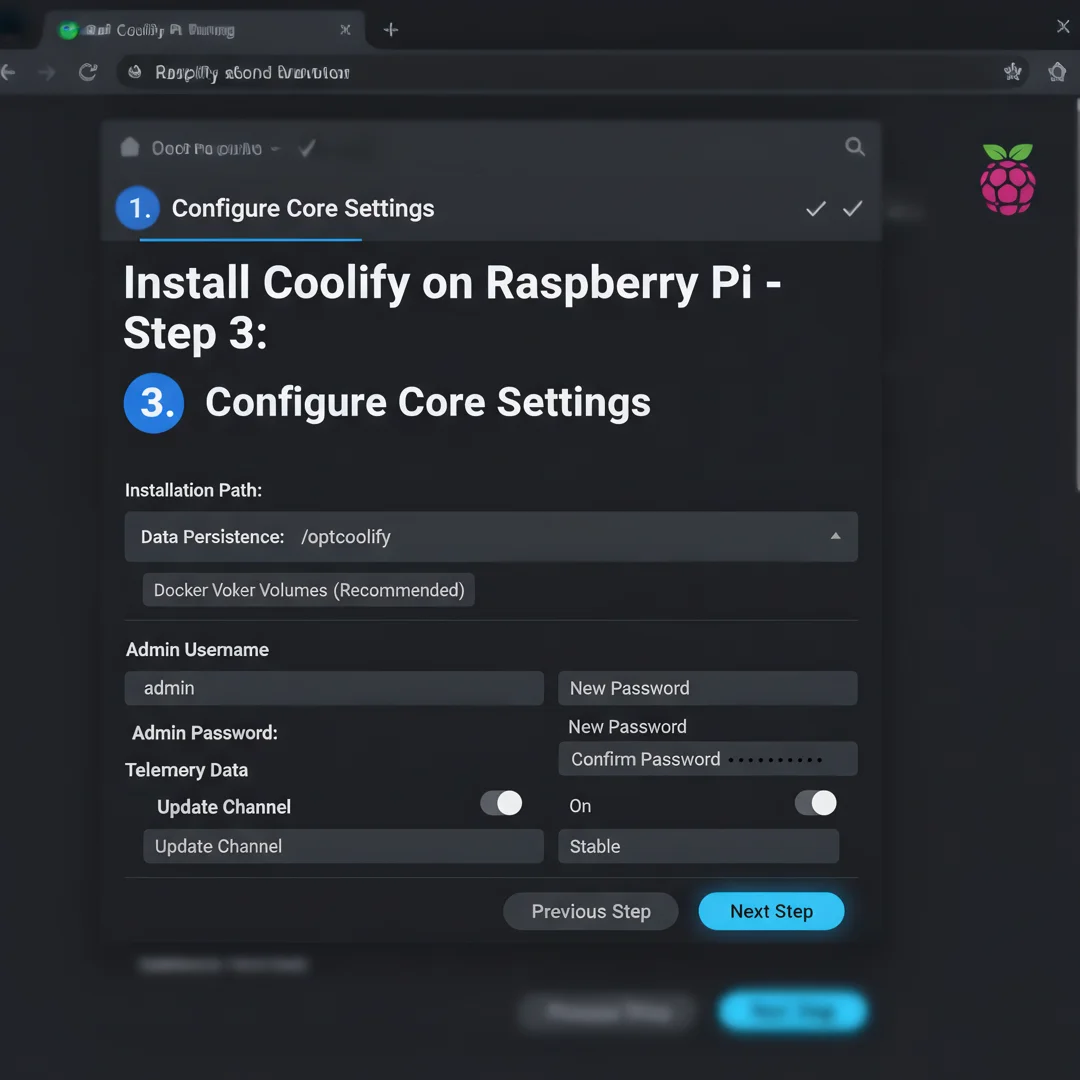Click the Coolify tab favicon
Viewport: 1080px width, 1080px height.
[x=68, y=30]
